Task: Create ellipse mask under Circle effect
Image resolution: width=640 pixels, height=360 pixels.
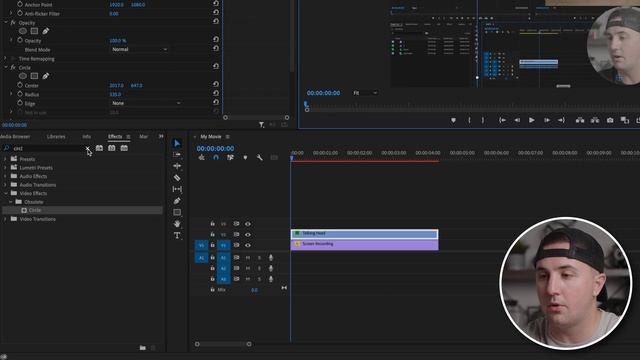Action: [x=23, y=76]
